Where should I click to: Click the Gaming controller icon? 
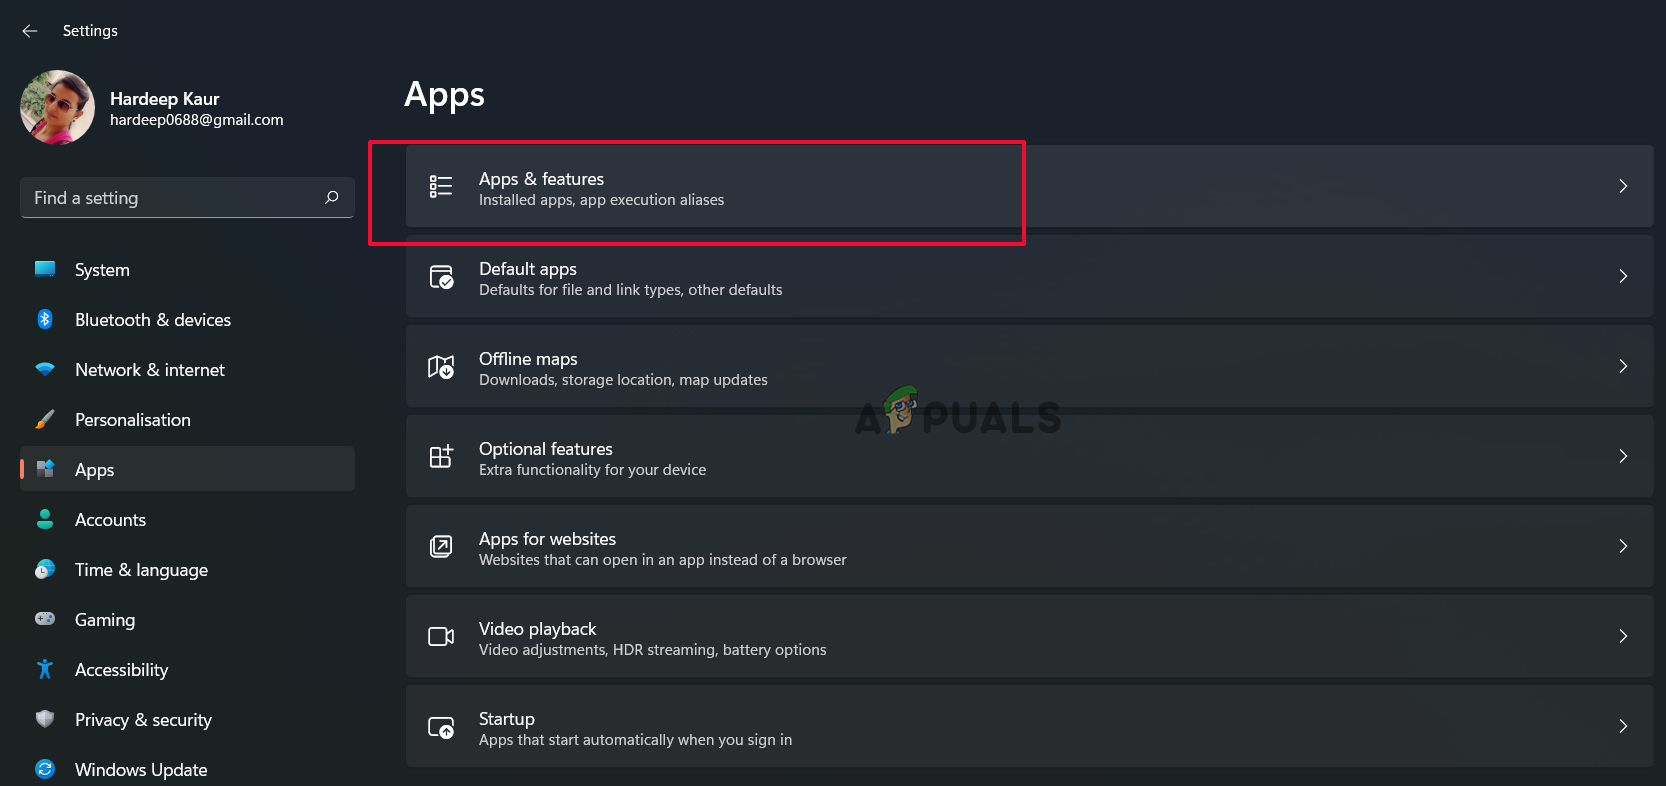(45, 619)
